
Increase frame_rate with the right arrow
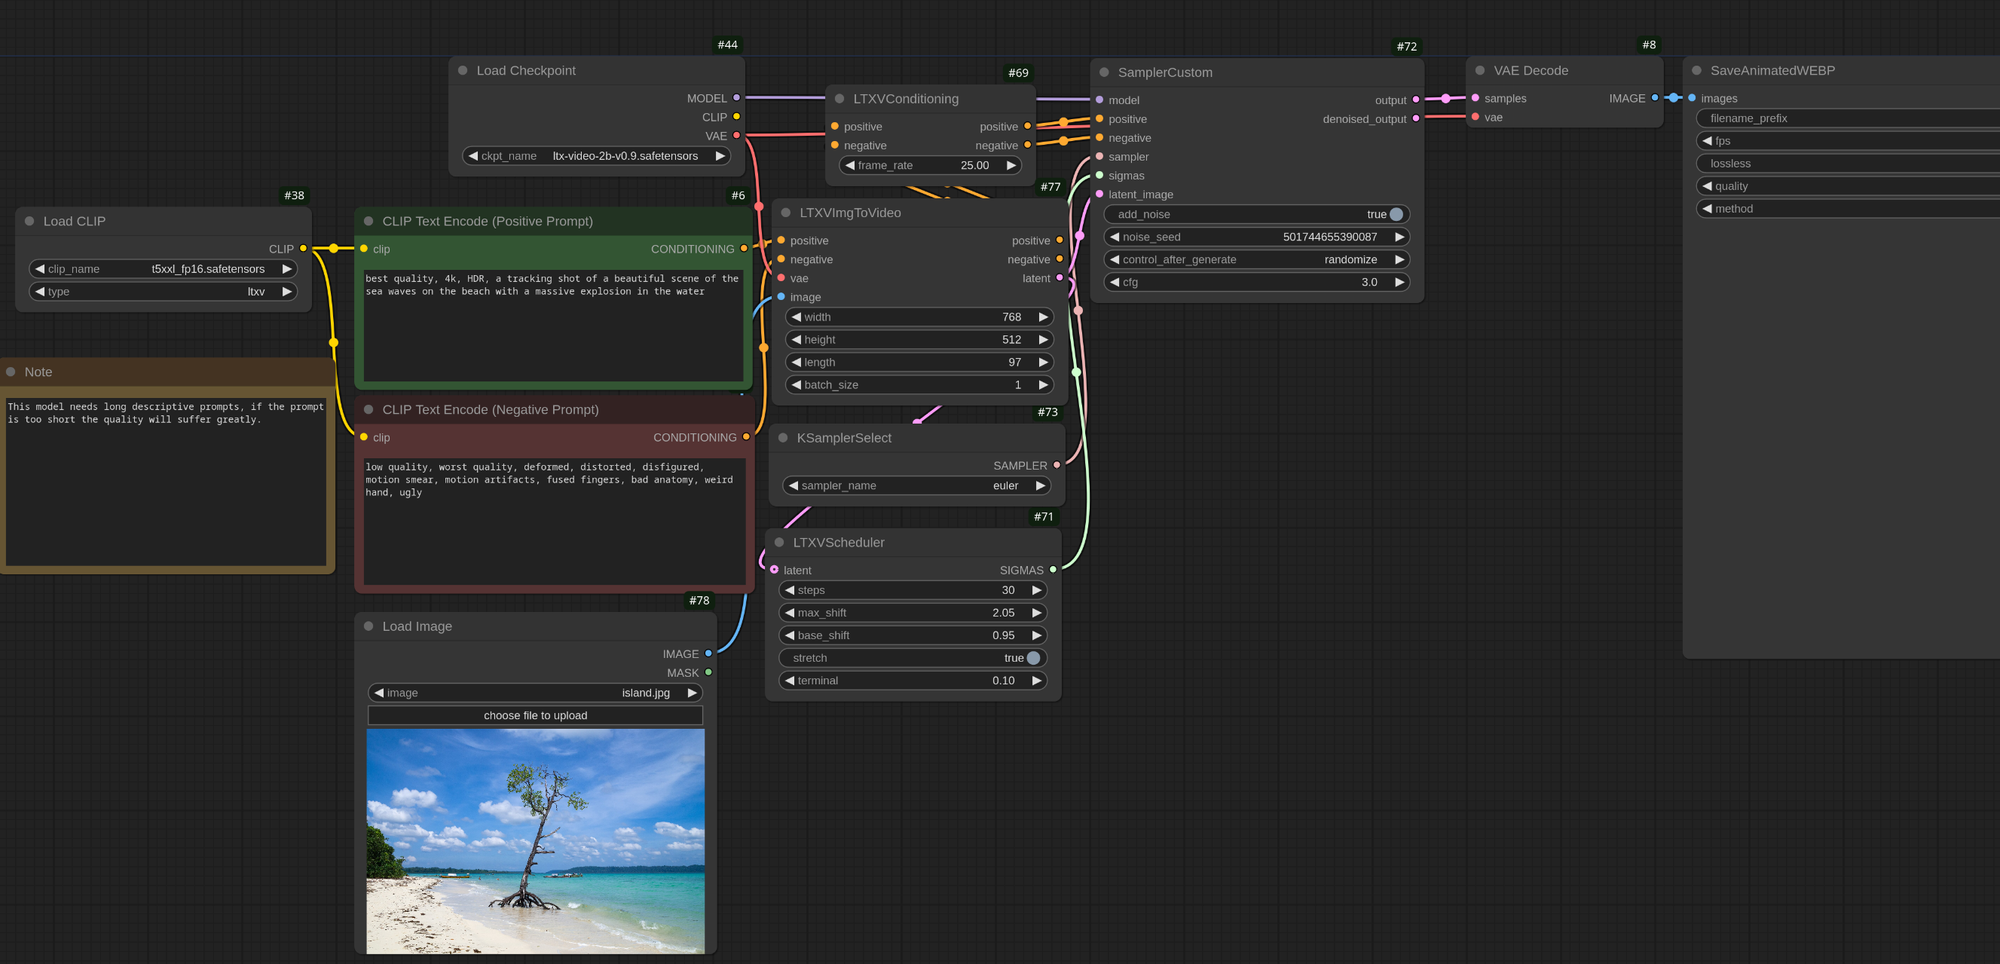[x=1011, y=165]
